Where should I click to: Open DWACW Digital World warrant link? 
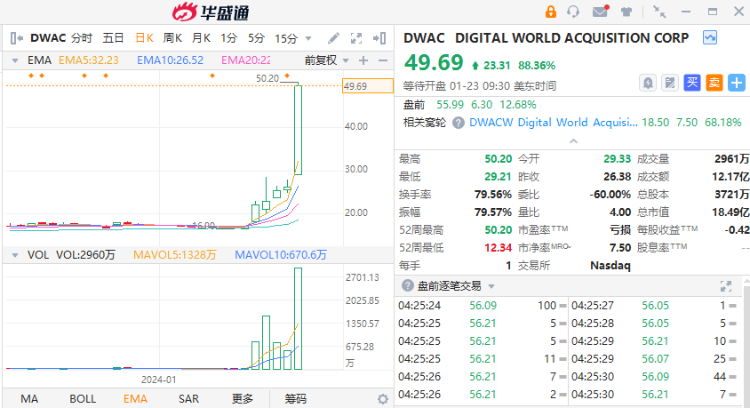(x=553, y=122)
